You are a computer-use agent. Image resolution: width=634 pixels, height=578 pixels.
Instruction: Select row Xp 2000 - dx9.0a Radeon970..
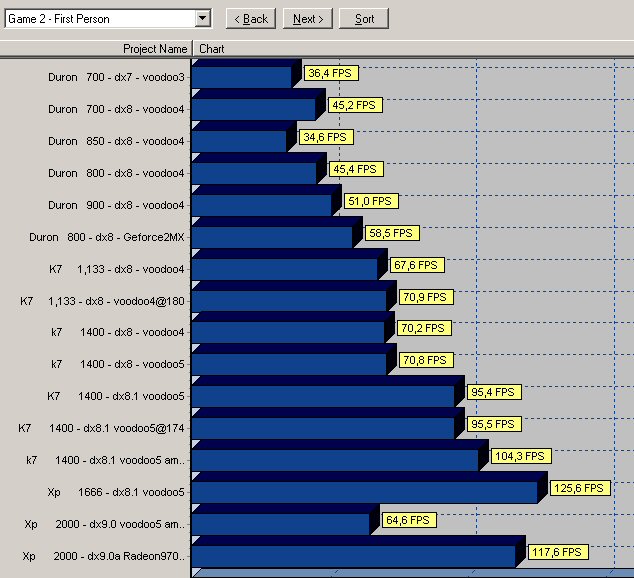(x=104, y=556)
